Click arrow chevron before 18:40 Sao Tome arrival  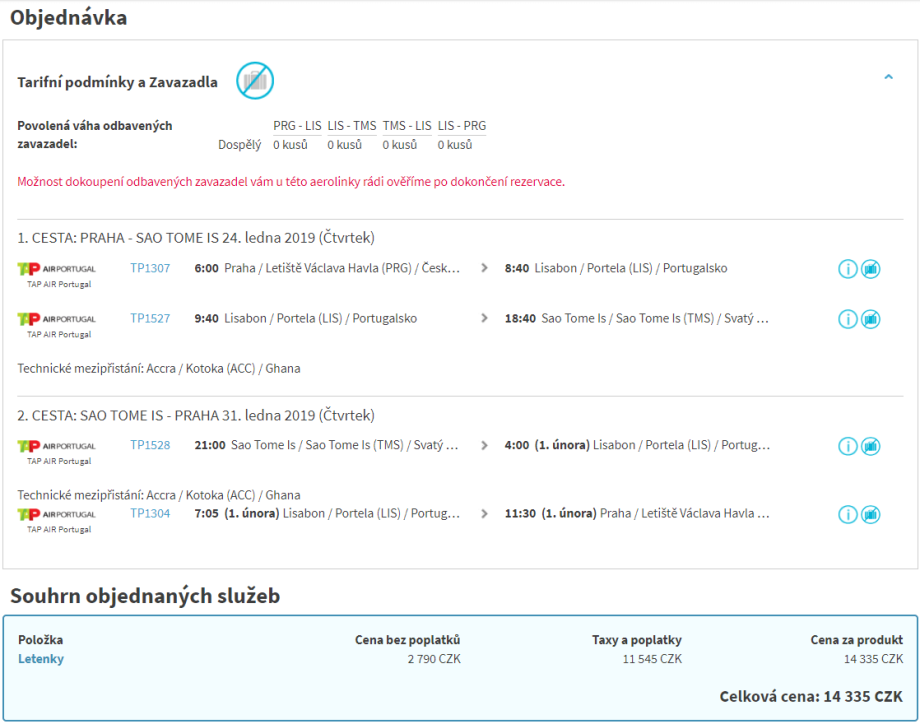tap(485, 318)
